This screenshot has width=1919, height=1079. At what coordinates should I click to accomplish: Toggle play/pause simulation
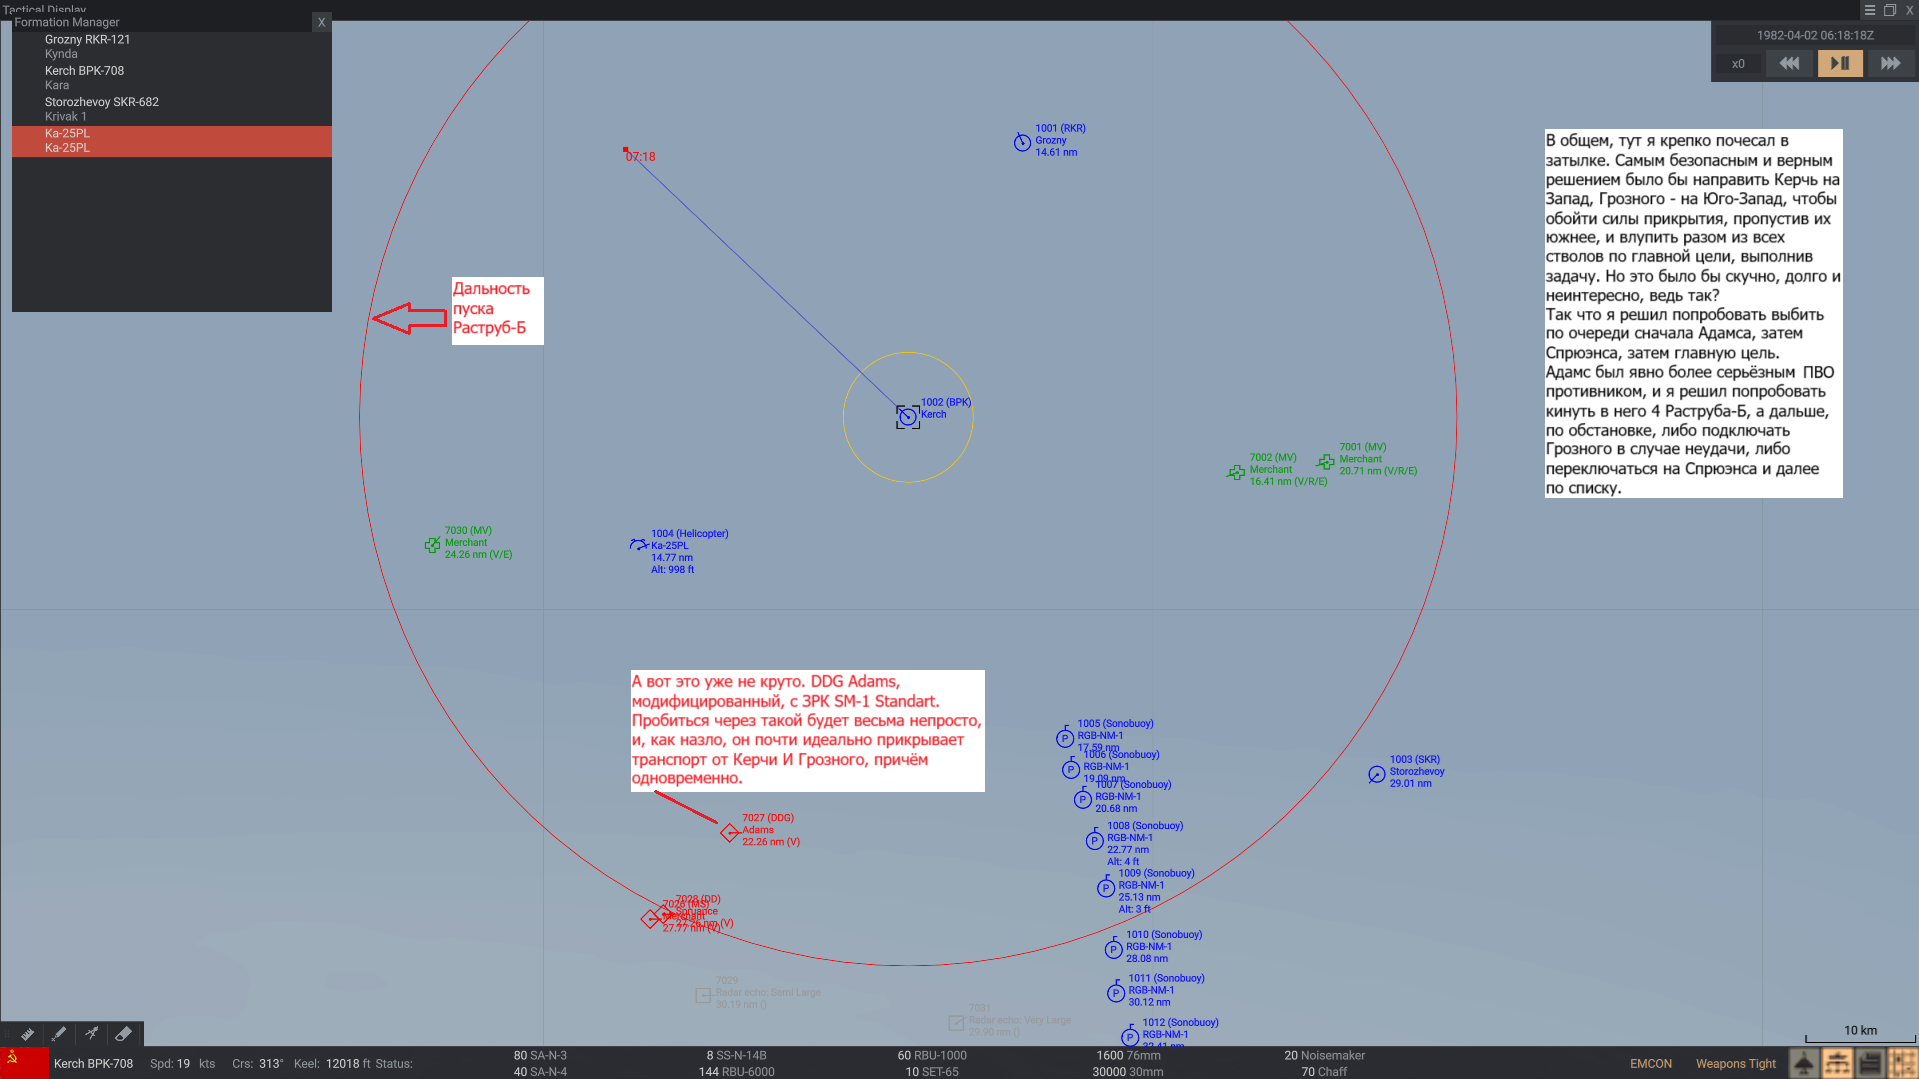click(1840, 63)
